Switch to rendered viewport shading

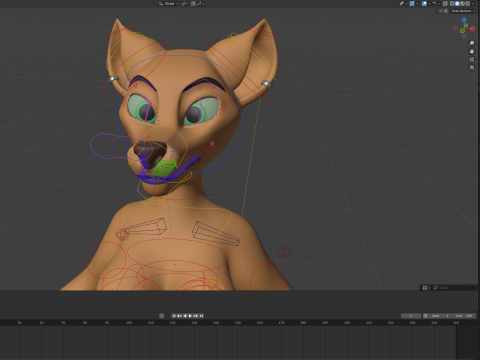pos(468,4)
